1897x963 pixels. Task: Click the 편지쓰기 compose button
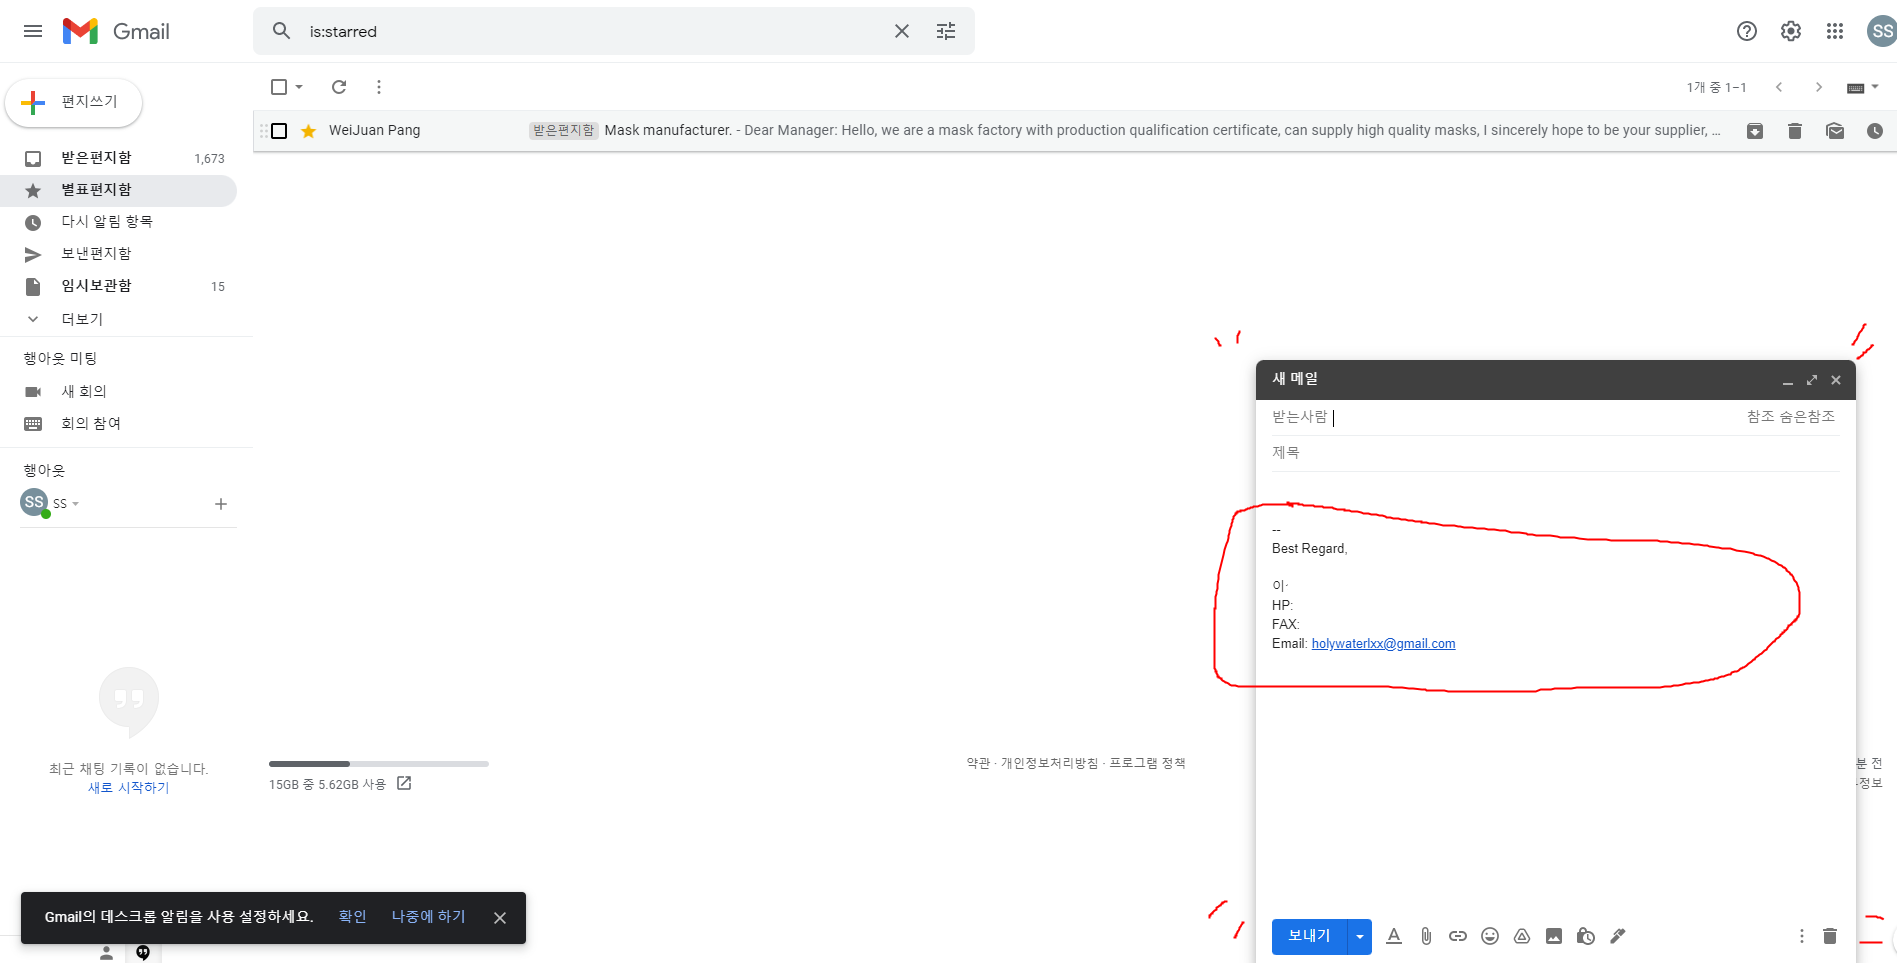tap(74, 102)
